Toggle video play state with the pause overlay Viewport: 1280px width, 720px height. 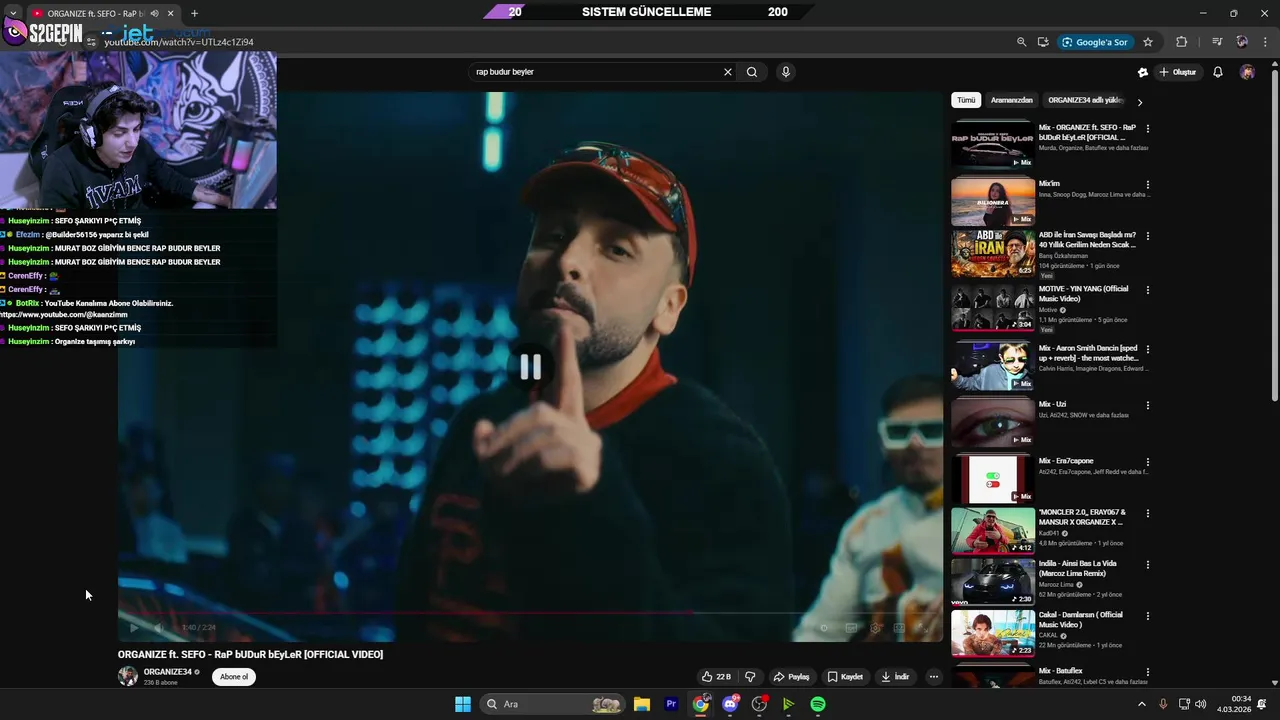coord(530,367)
